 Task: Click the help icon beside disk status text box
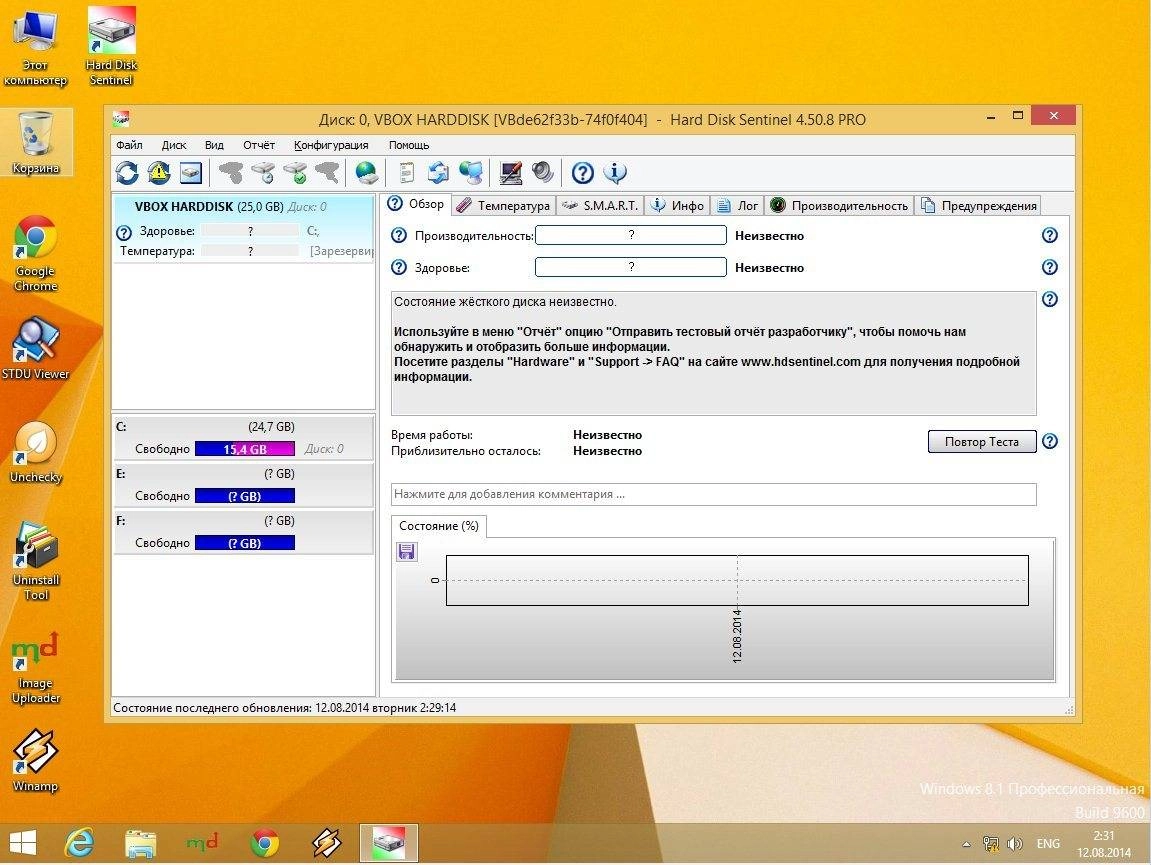1050,299
